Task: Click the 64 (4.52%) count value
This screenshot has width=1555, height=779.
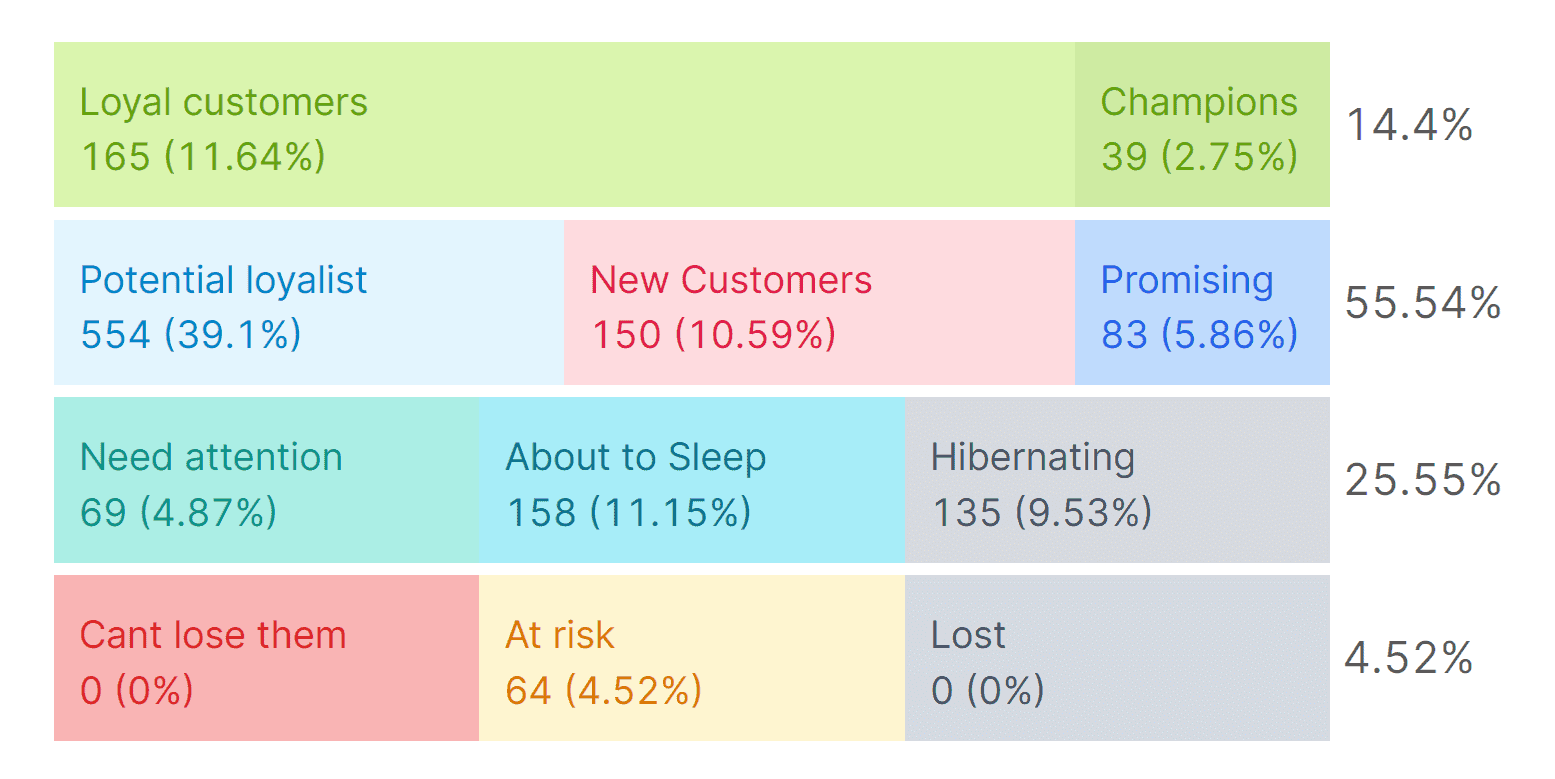Action: (x=603, y=691)
